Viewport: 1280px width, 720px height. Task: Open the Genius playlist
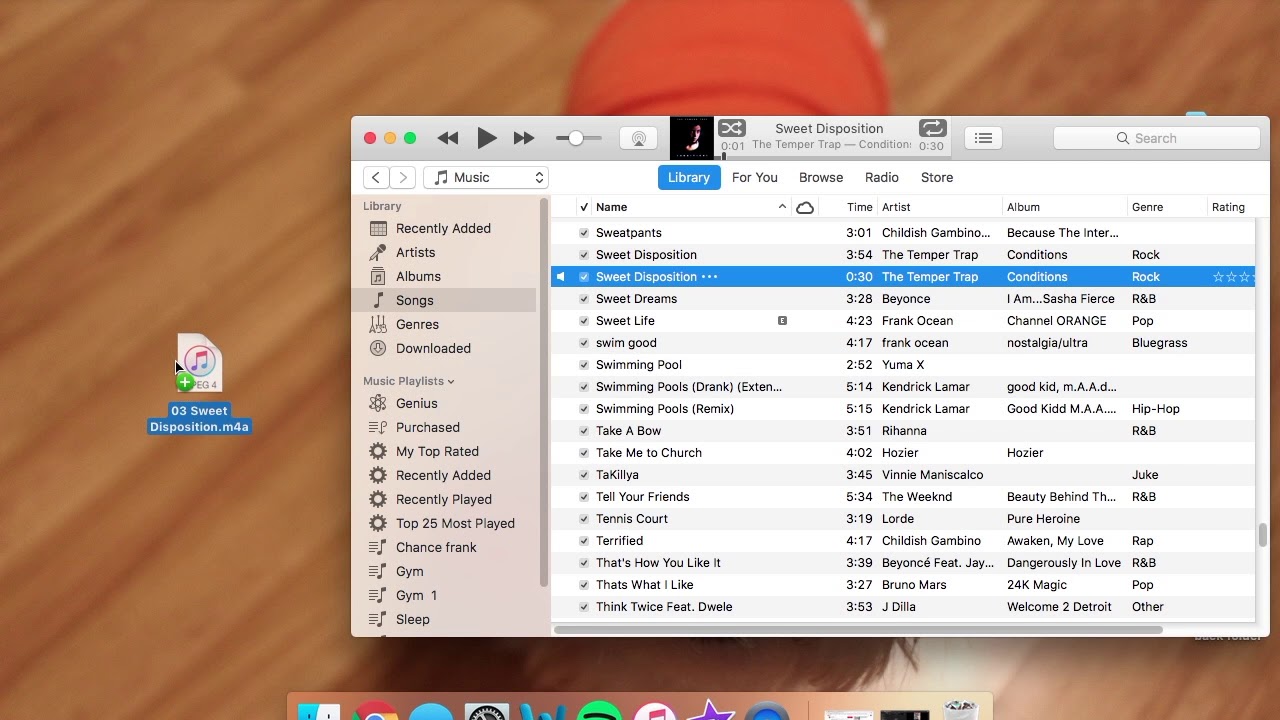point(416,403)
